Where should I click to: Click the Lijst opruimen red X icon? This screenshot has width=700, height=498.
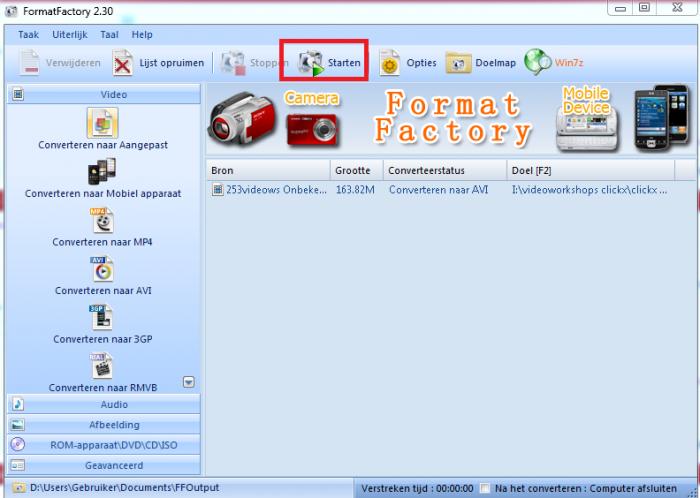[122, 63]
